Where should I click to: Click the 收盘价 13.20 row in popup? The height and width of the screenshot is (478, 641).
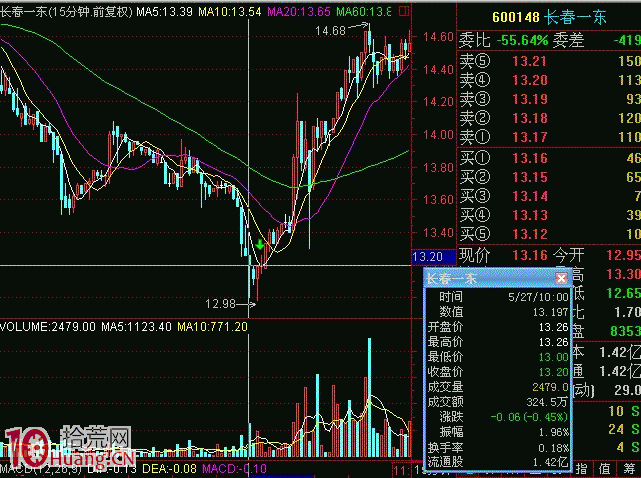click(498, 371)
